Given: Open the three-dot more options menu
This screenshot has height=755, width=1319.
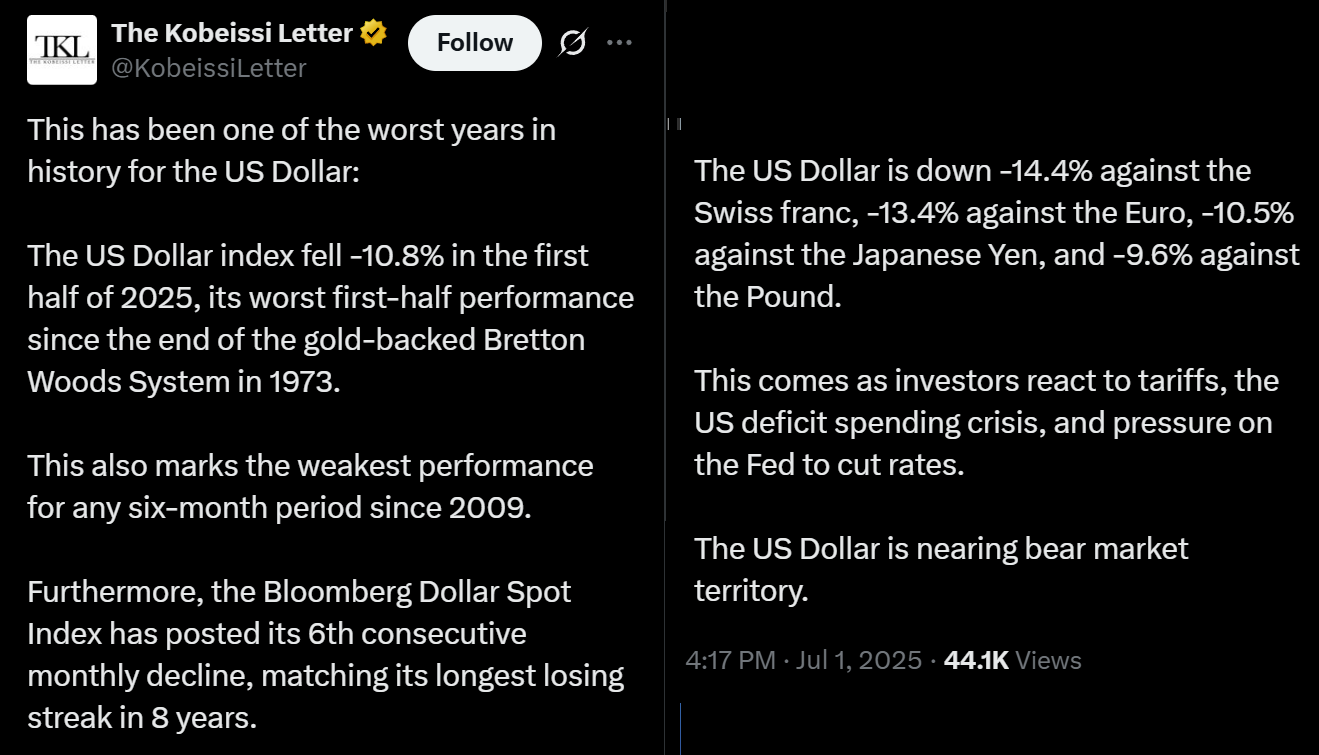Looking at the screenshot, I should coord(620,43).
